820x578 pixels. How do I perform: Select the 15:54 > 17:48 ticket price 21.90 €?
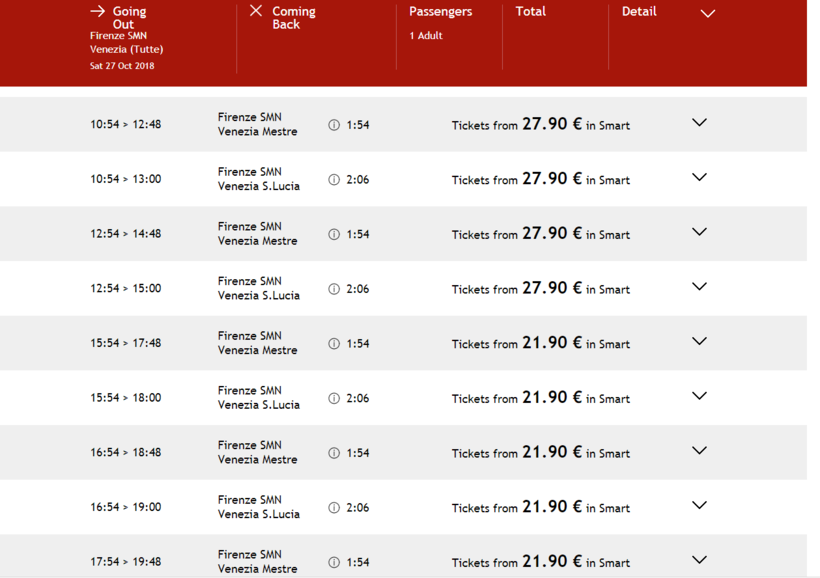(551, 343)
